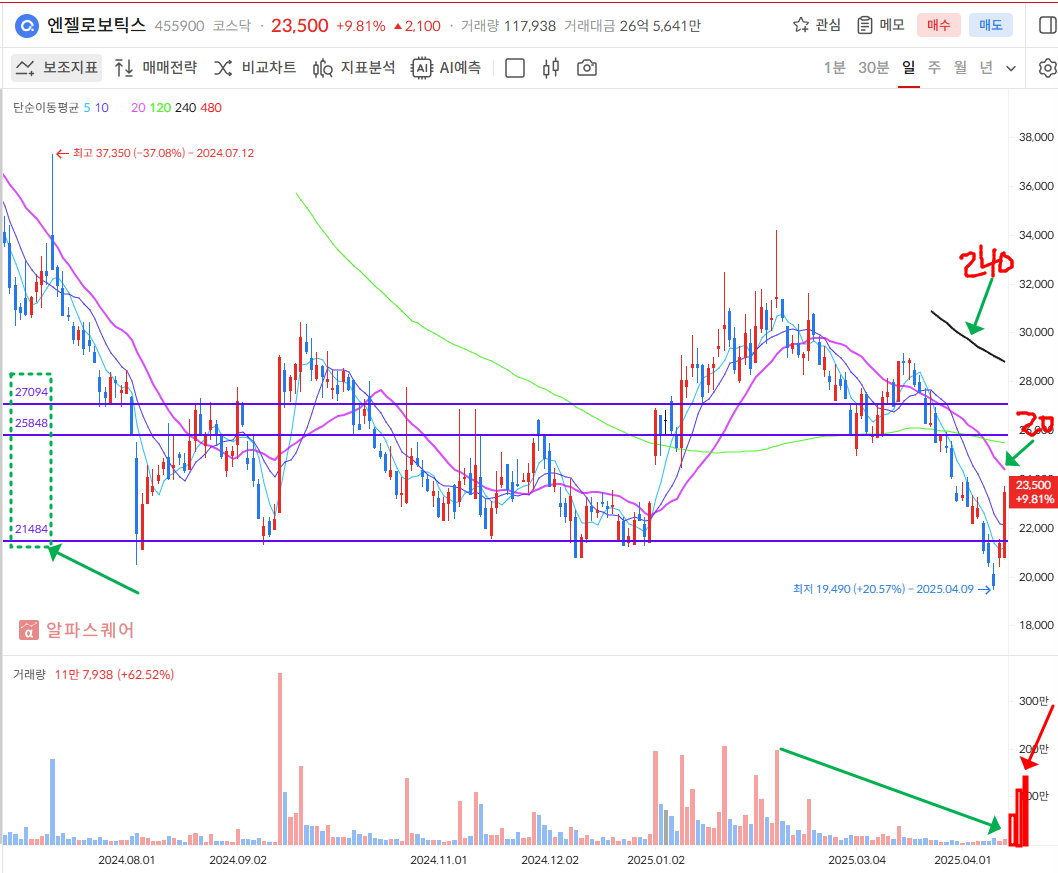Image resolution: width=1058 pixels, height=873 pixels.
Task: Switch to the 1분 timeframe
Action: click(834, 67)
